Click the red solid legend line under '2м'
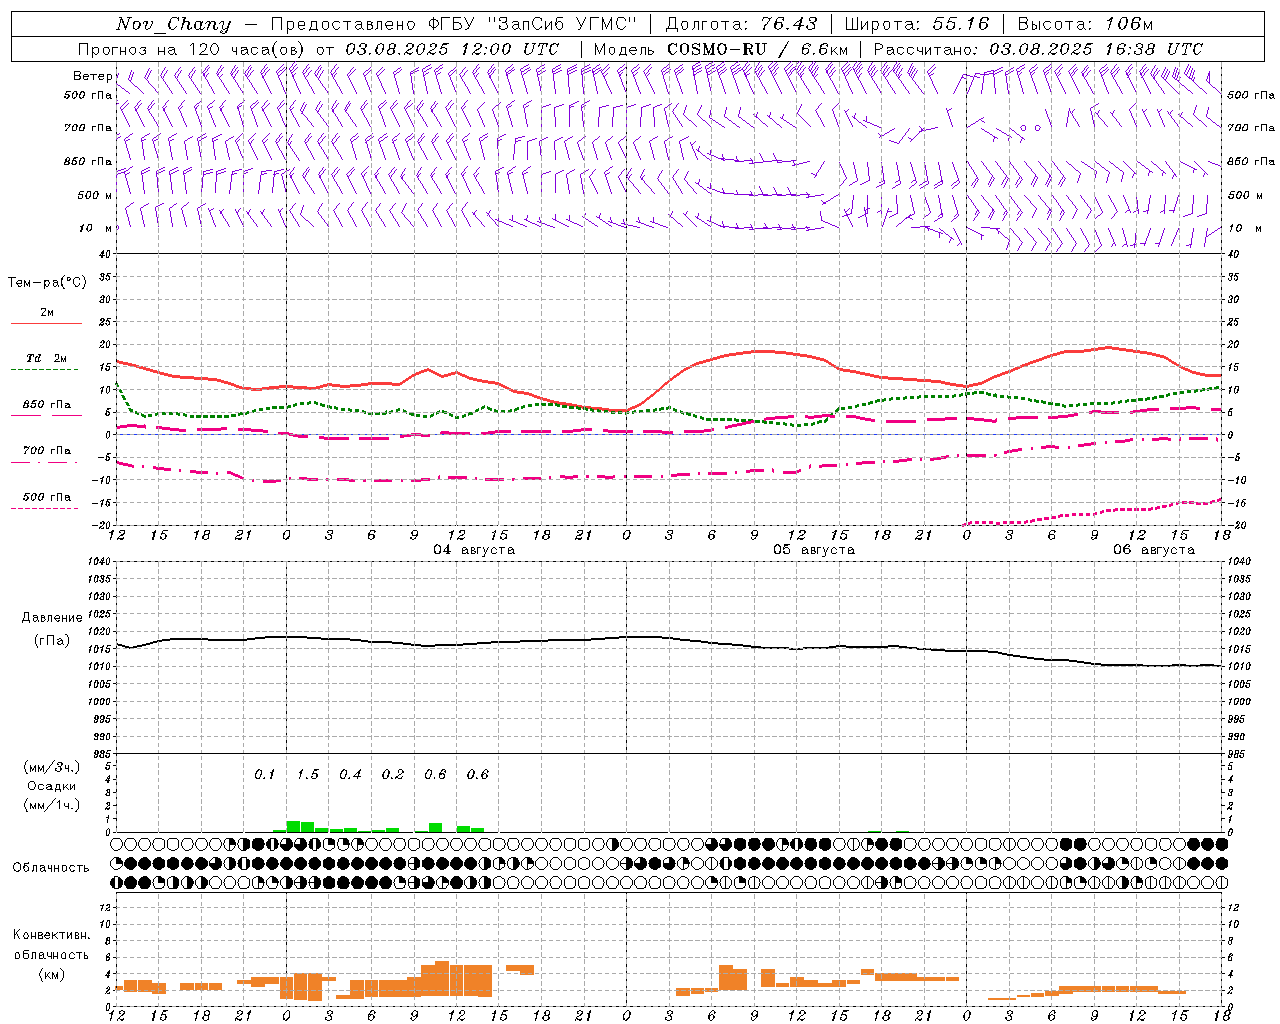 [46, 323]
